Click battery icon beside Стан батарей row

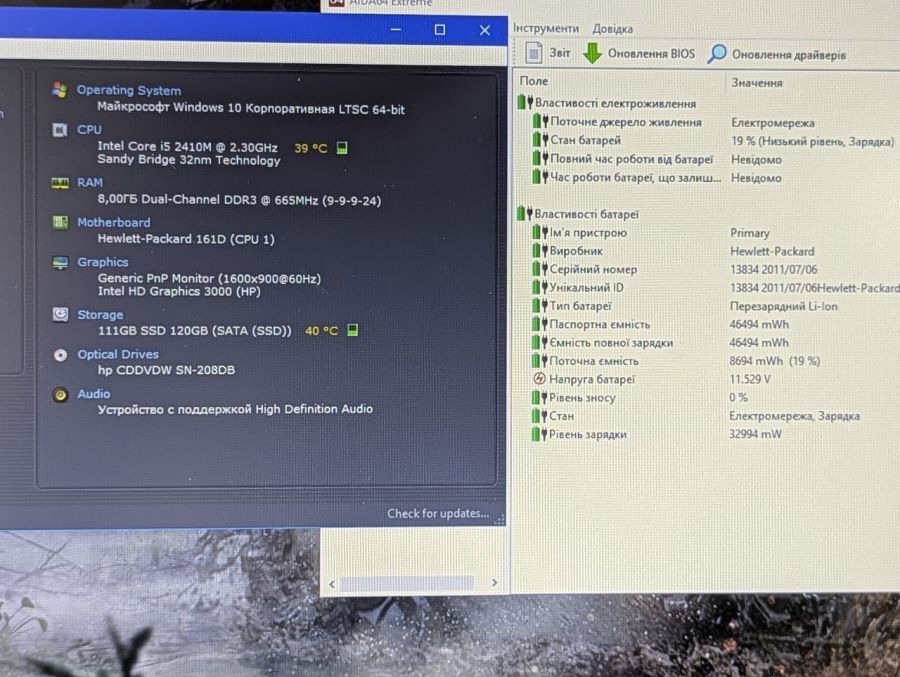pos(540,140)
